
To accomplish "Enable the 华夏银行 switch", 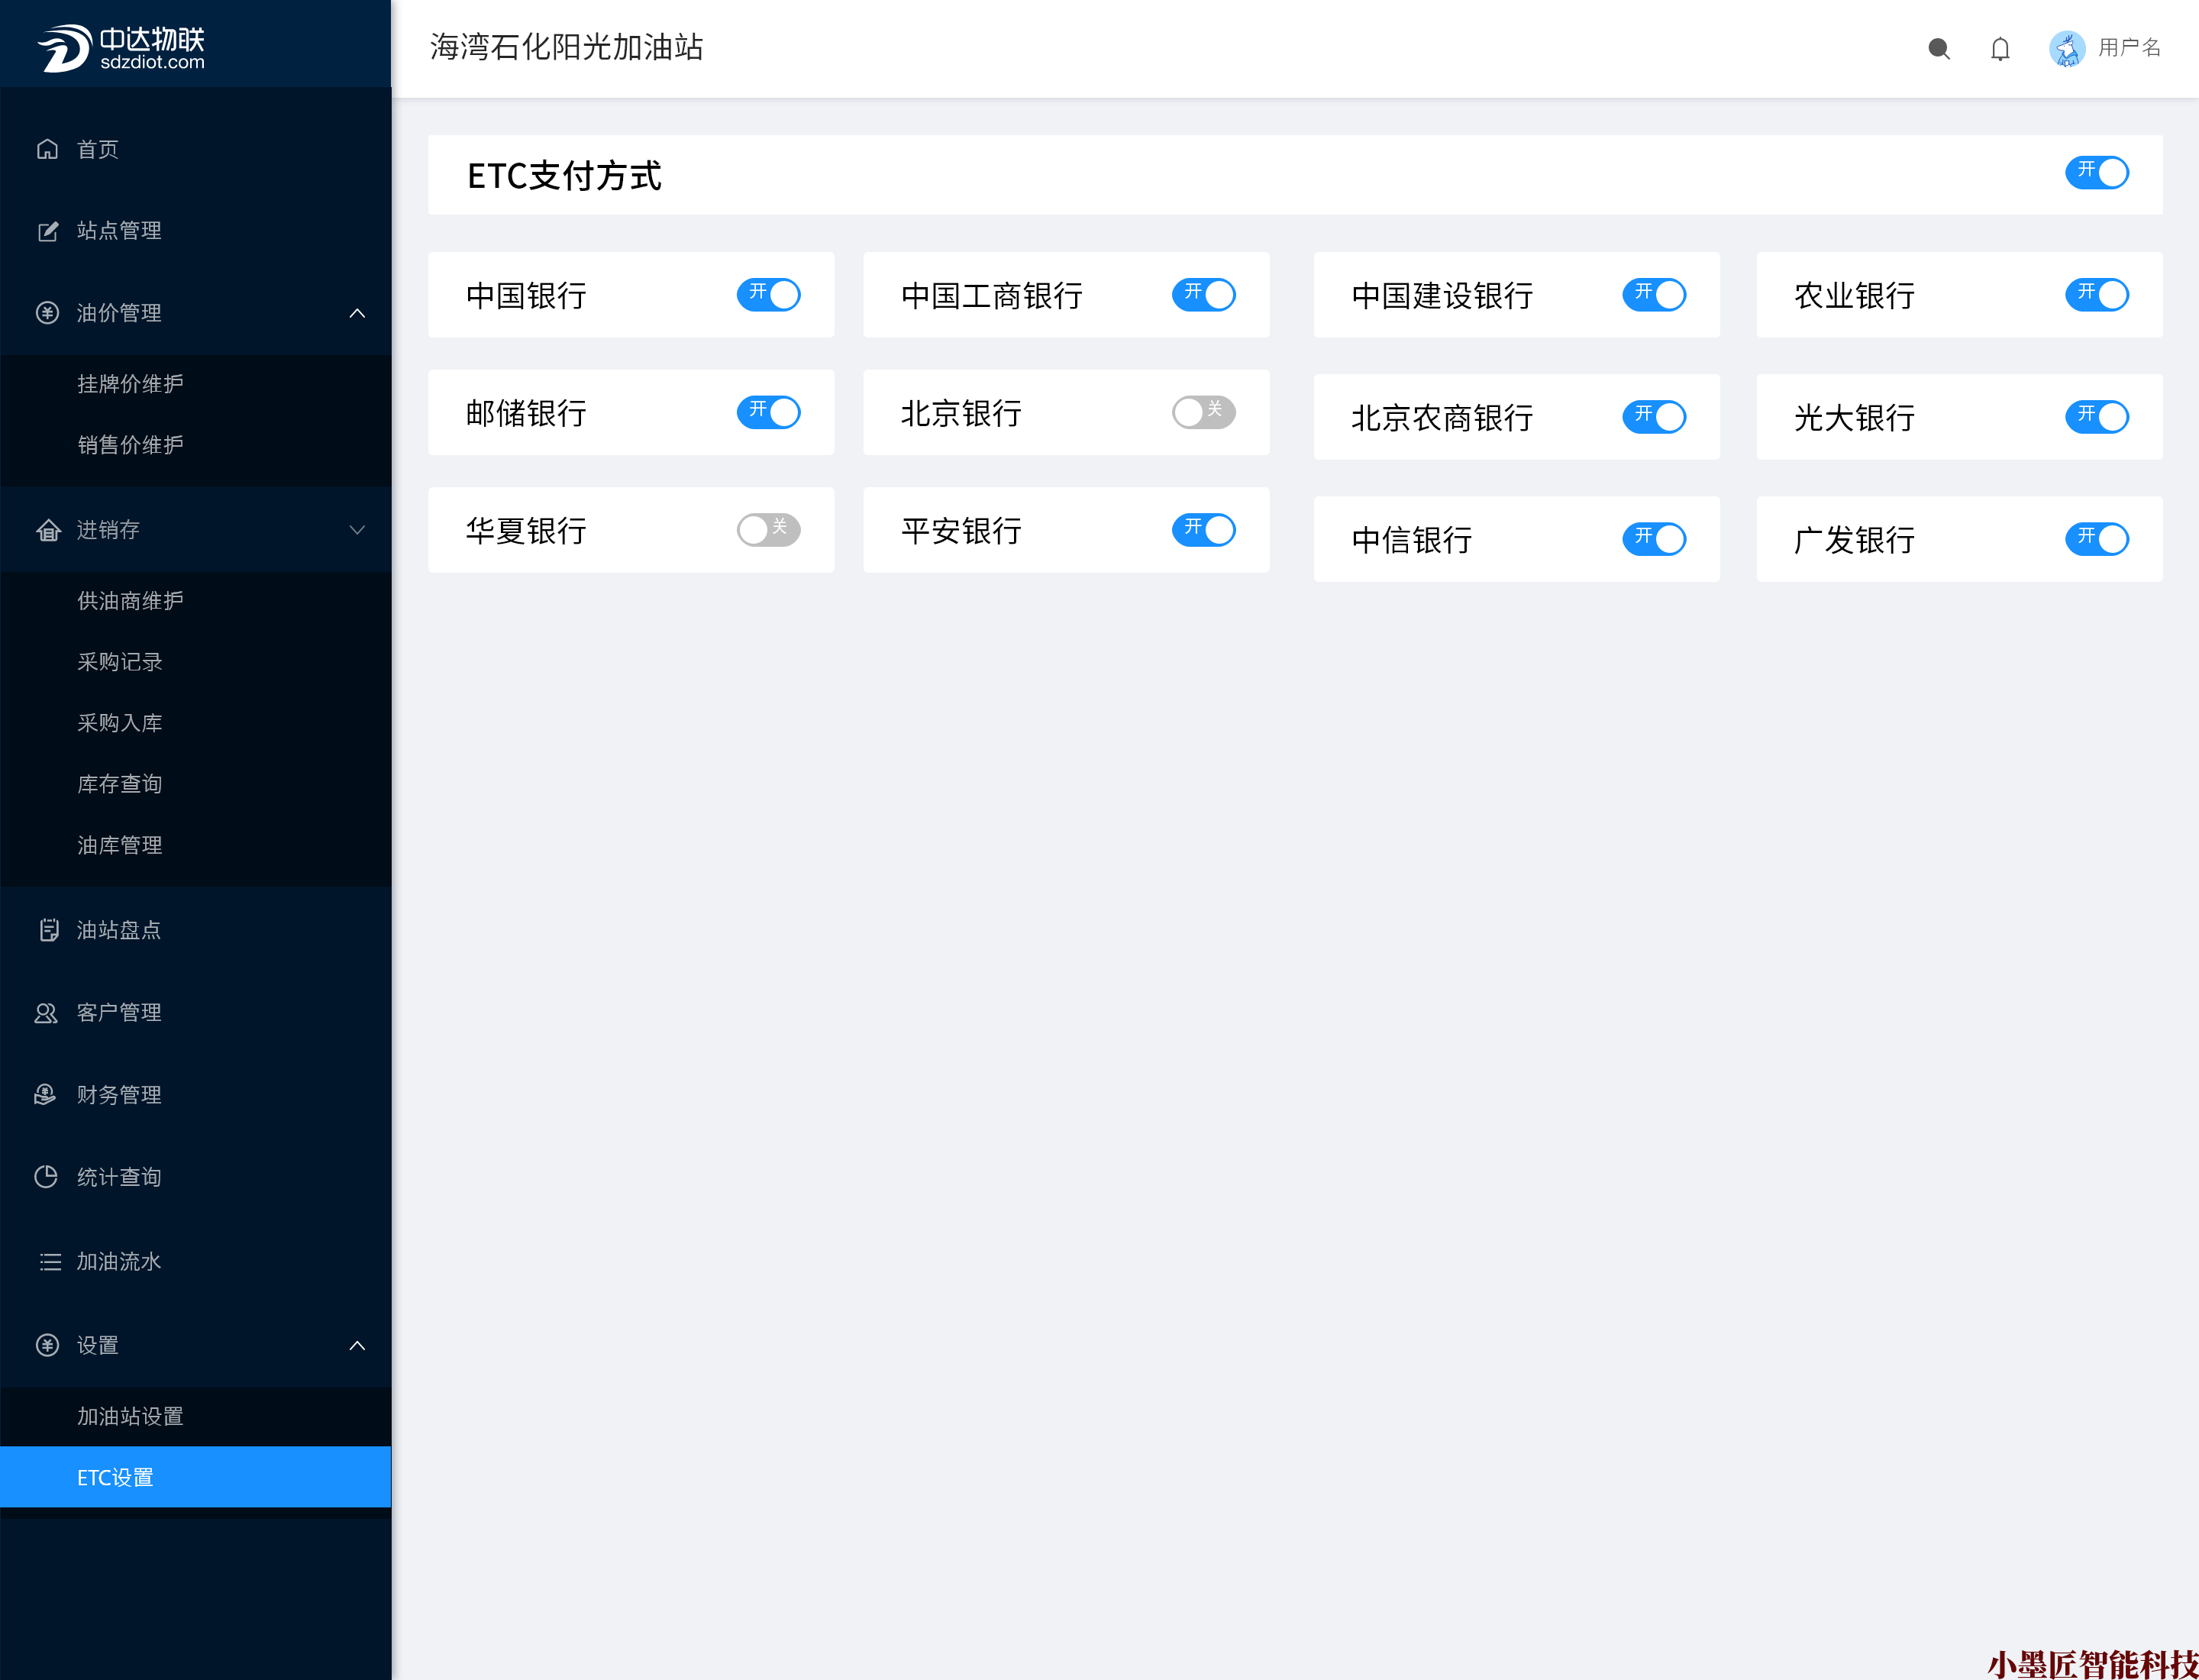I will pyautogui.click(x=768, y=529).
